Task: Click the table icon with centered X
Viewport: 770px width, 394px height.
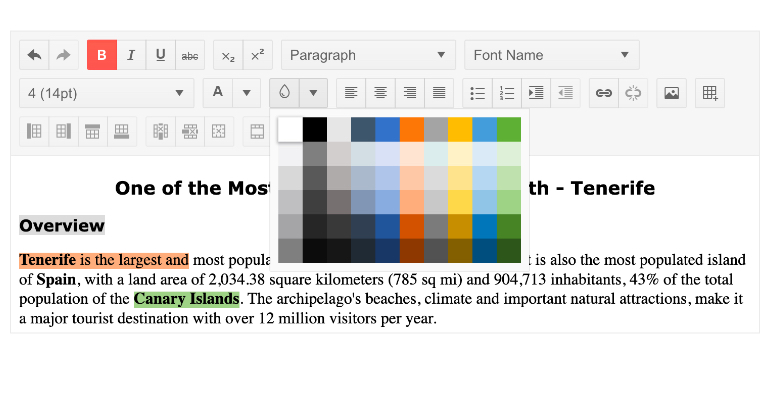Action: pyautogui.click(x=219, y=131)
